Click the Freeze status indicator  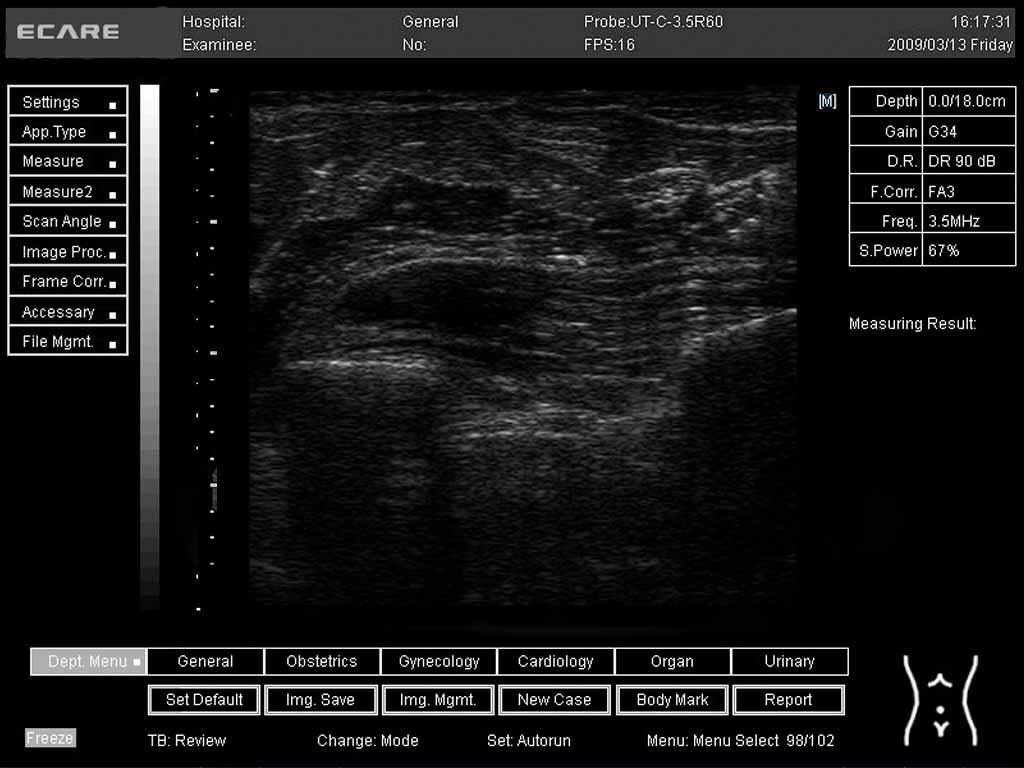[x=50, y=738]
